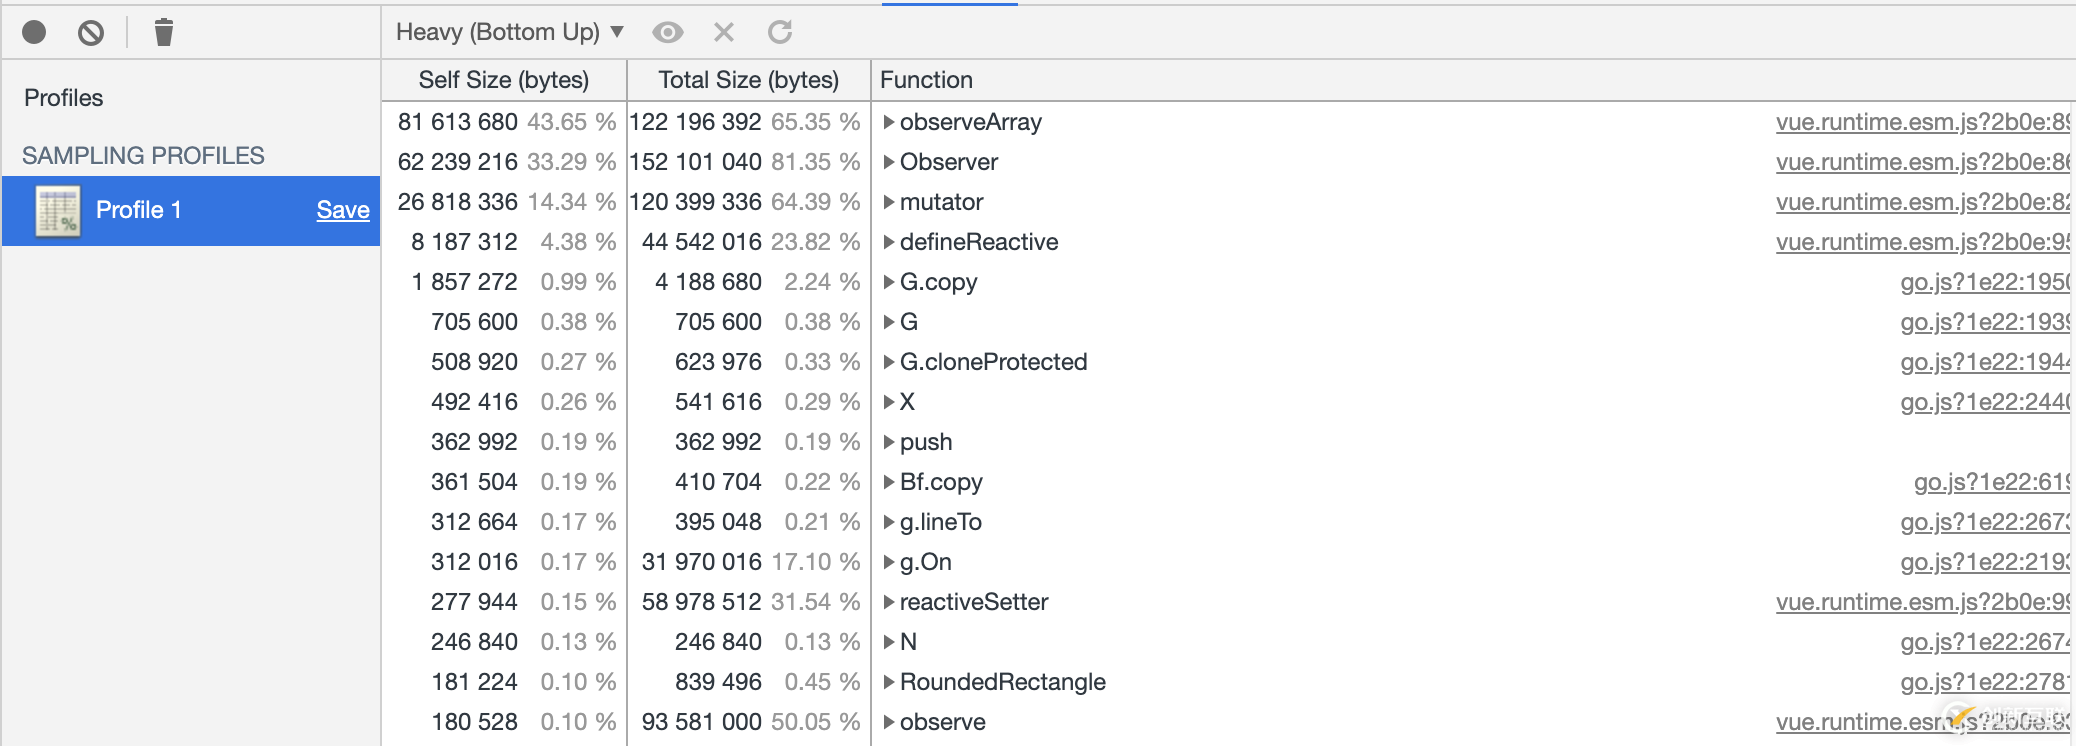Open the Heavy (Bottom Up) view dropdown
Screen dimensions: 2076x746
click(510, 32)
